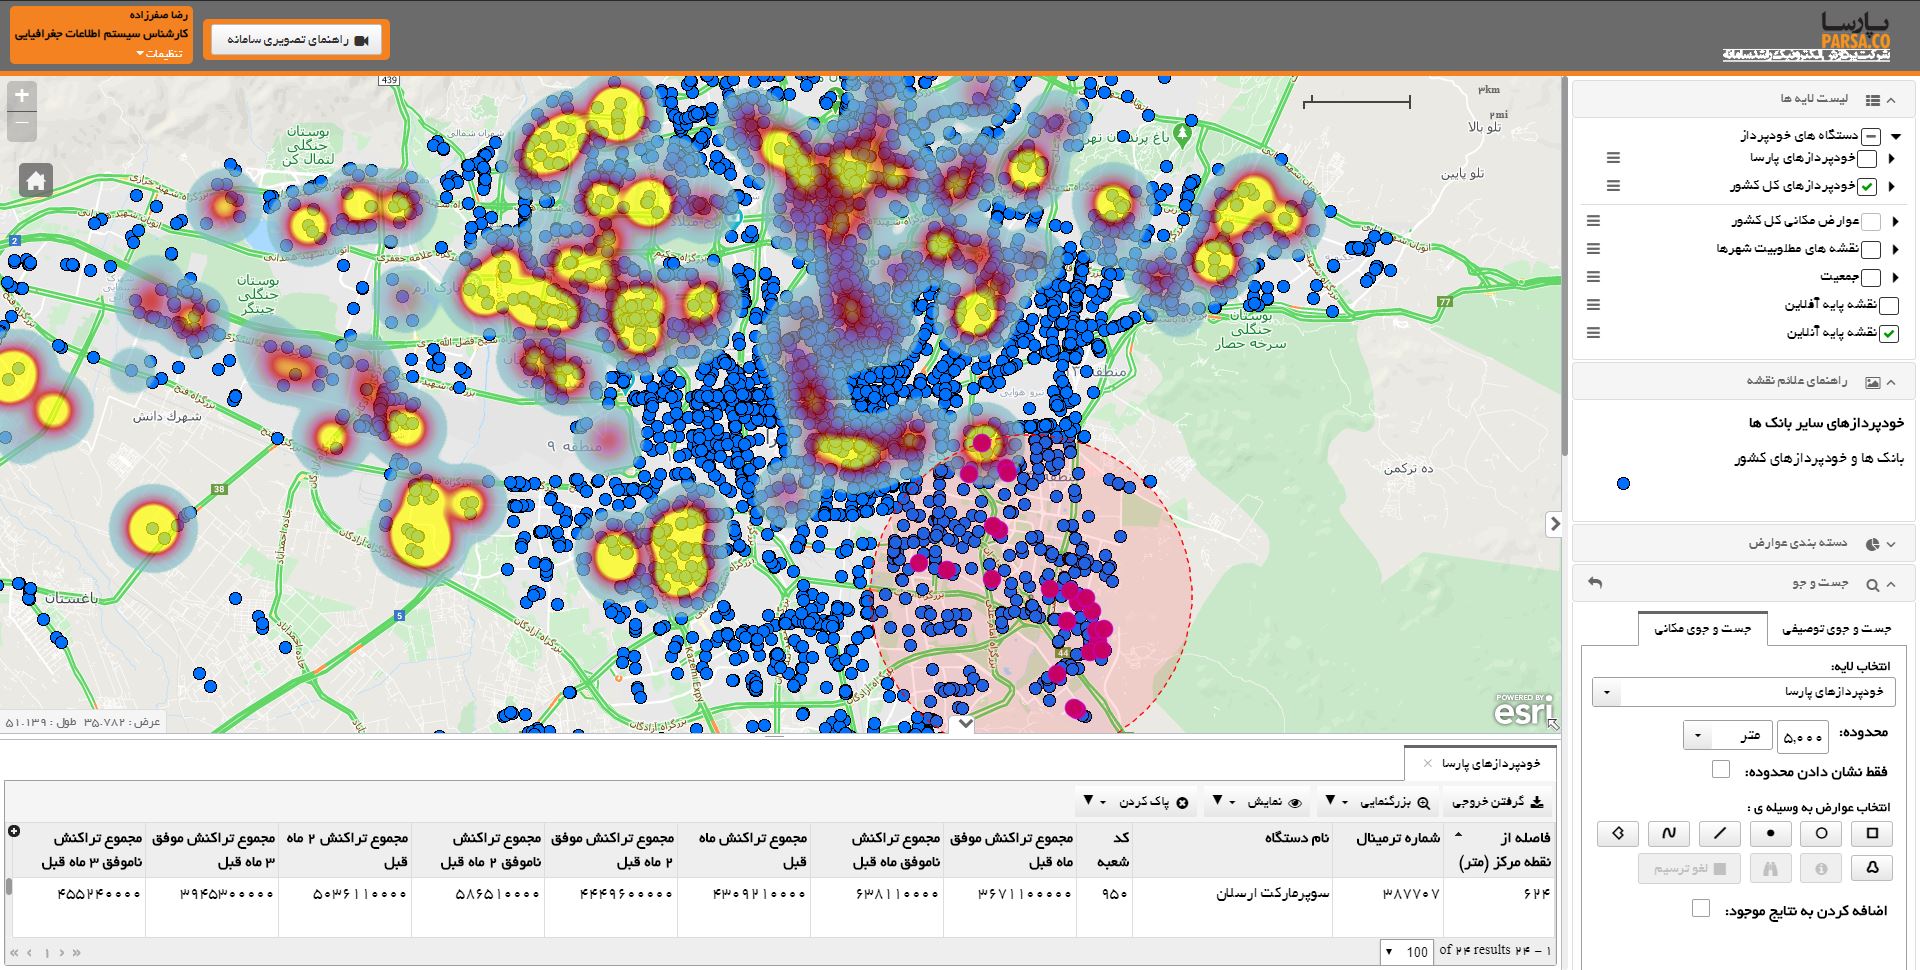
Task: Sort by فاصله از نقطه مرکز column
Action: tap(1500, 850)
